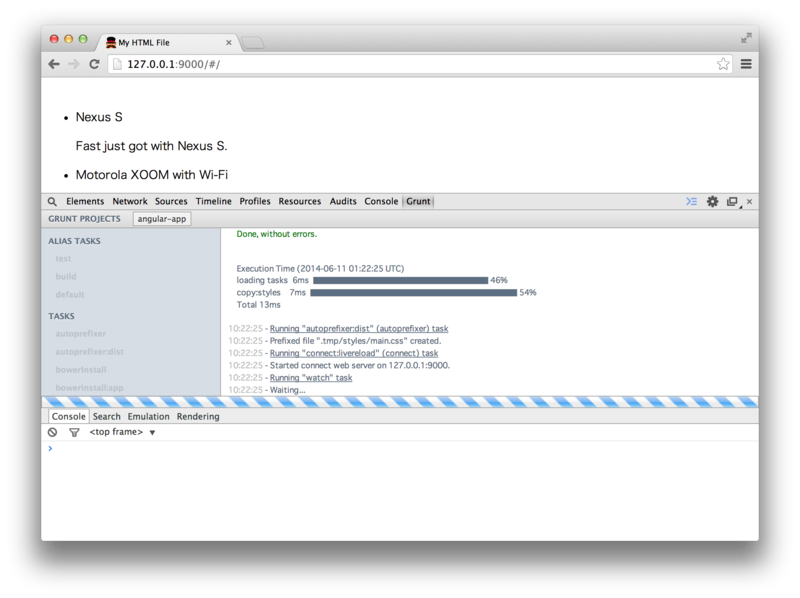Run the bowerInstall task
Viewport: 800px width, 598px height.
click(x=81, y=370)
